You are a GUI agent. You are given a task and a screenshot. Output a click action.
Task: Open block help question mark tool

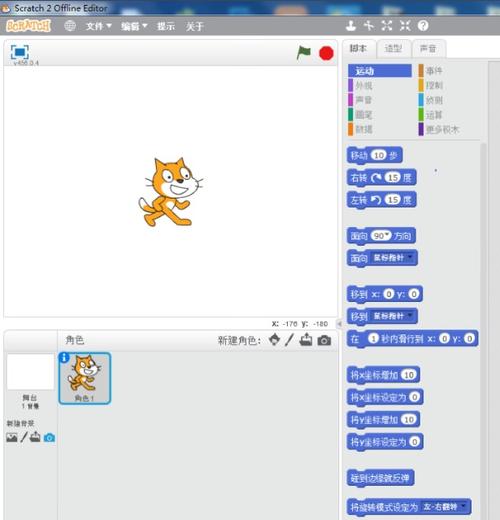(423, 26)
